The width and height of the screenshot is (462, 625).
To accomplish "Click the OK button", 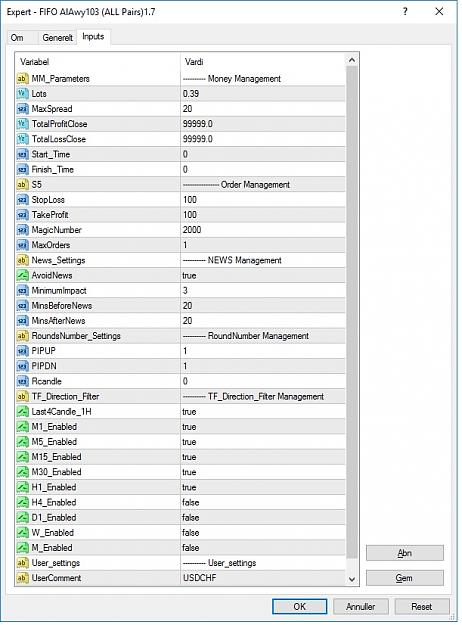I will (299, 607).
